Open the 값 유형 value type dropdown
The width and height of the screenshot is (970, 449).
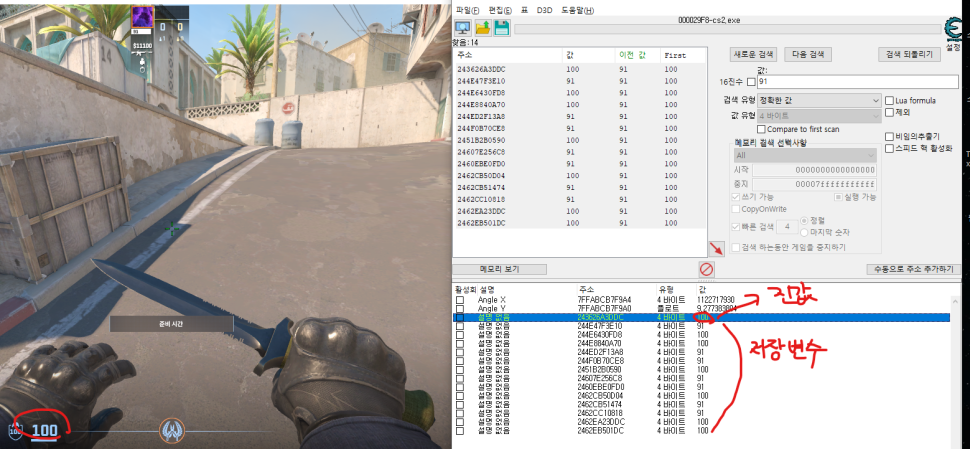coord(820,116)
